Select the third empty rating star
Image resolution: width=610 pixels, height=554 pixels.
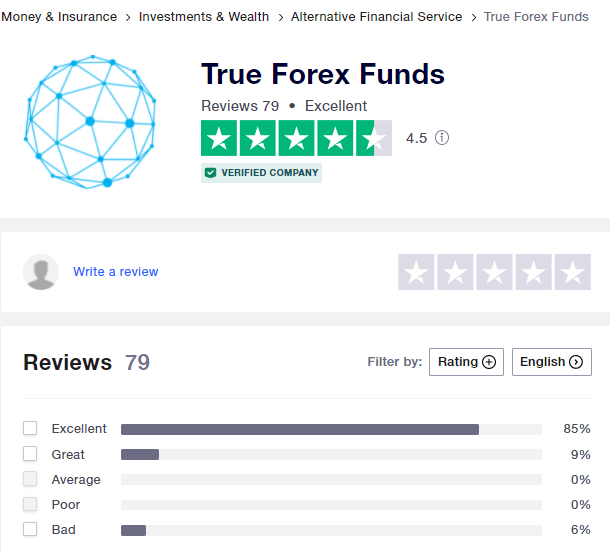[x=494, y=272]
